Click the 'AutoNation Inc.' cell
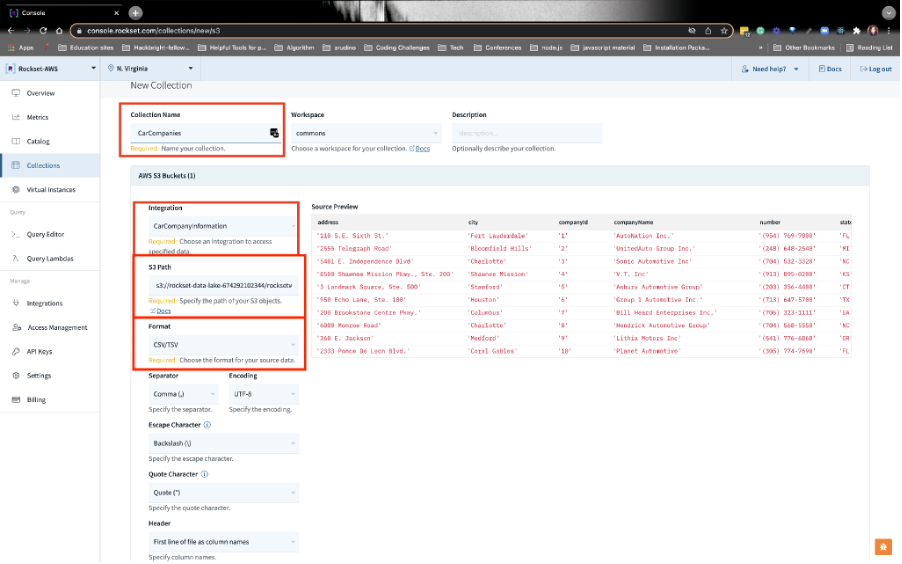Image resolution: width=902 pixels, height=564 pixels. click(644, 236)
